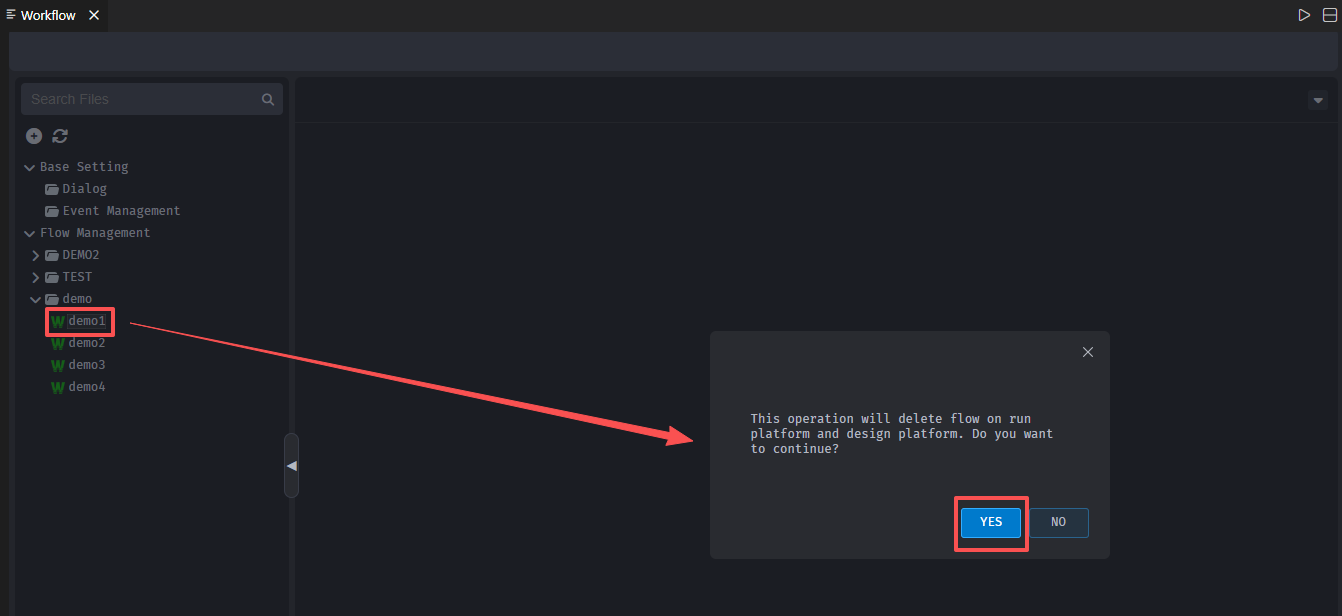Screen dimensions: 1342x616
Task: Open the dropdown arrow in editor header
Action: point(1318,100)
